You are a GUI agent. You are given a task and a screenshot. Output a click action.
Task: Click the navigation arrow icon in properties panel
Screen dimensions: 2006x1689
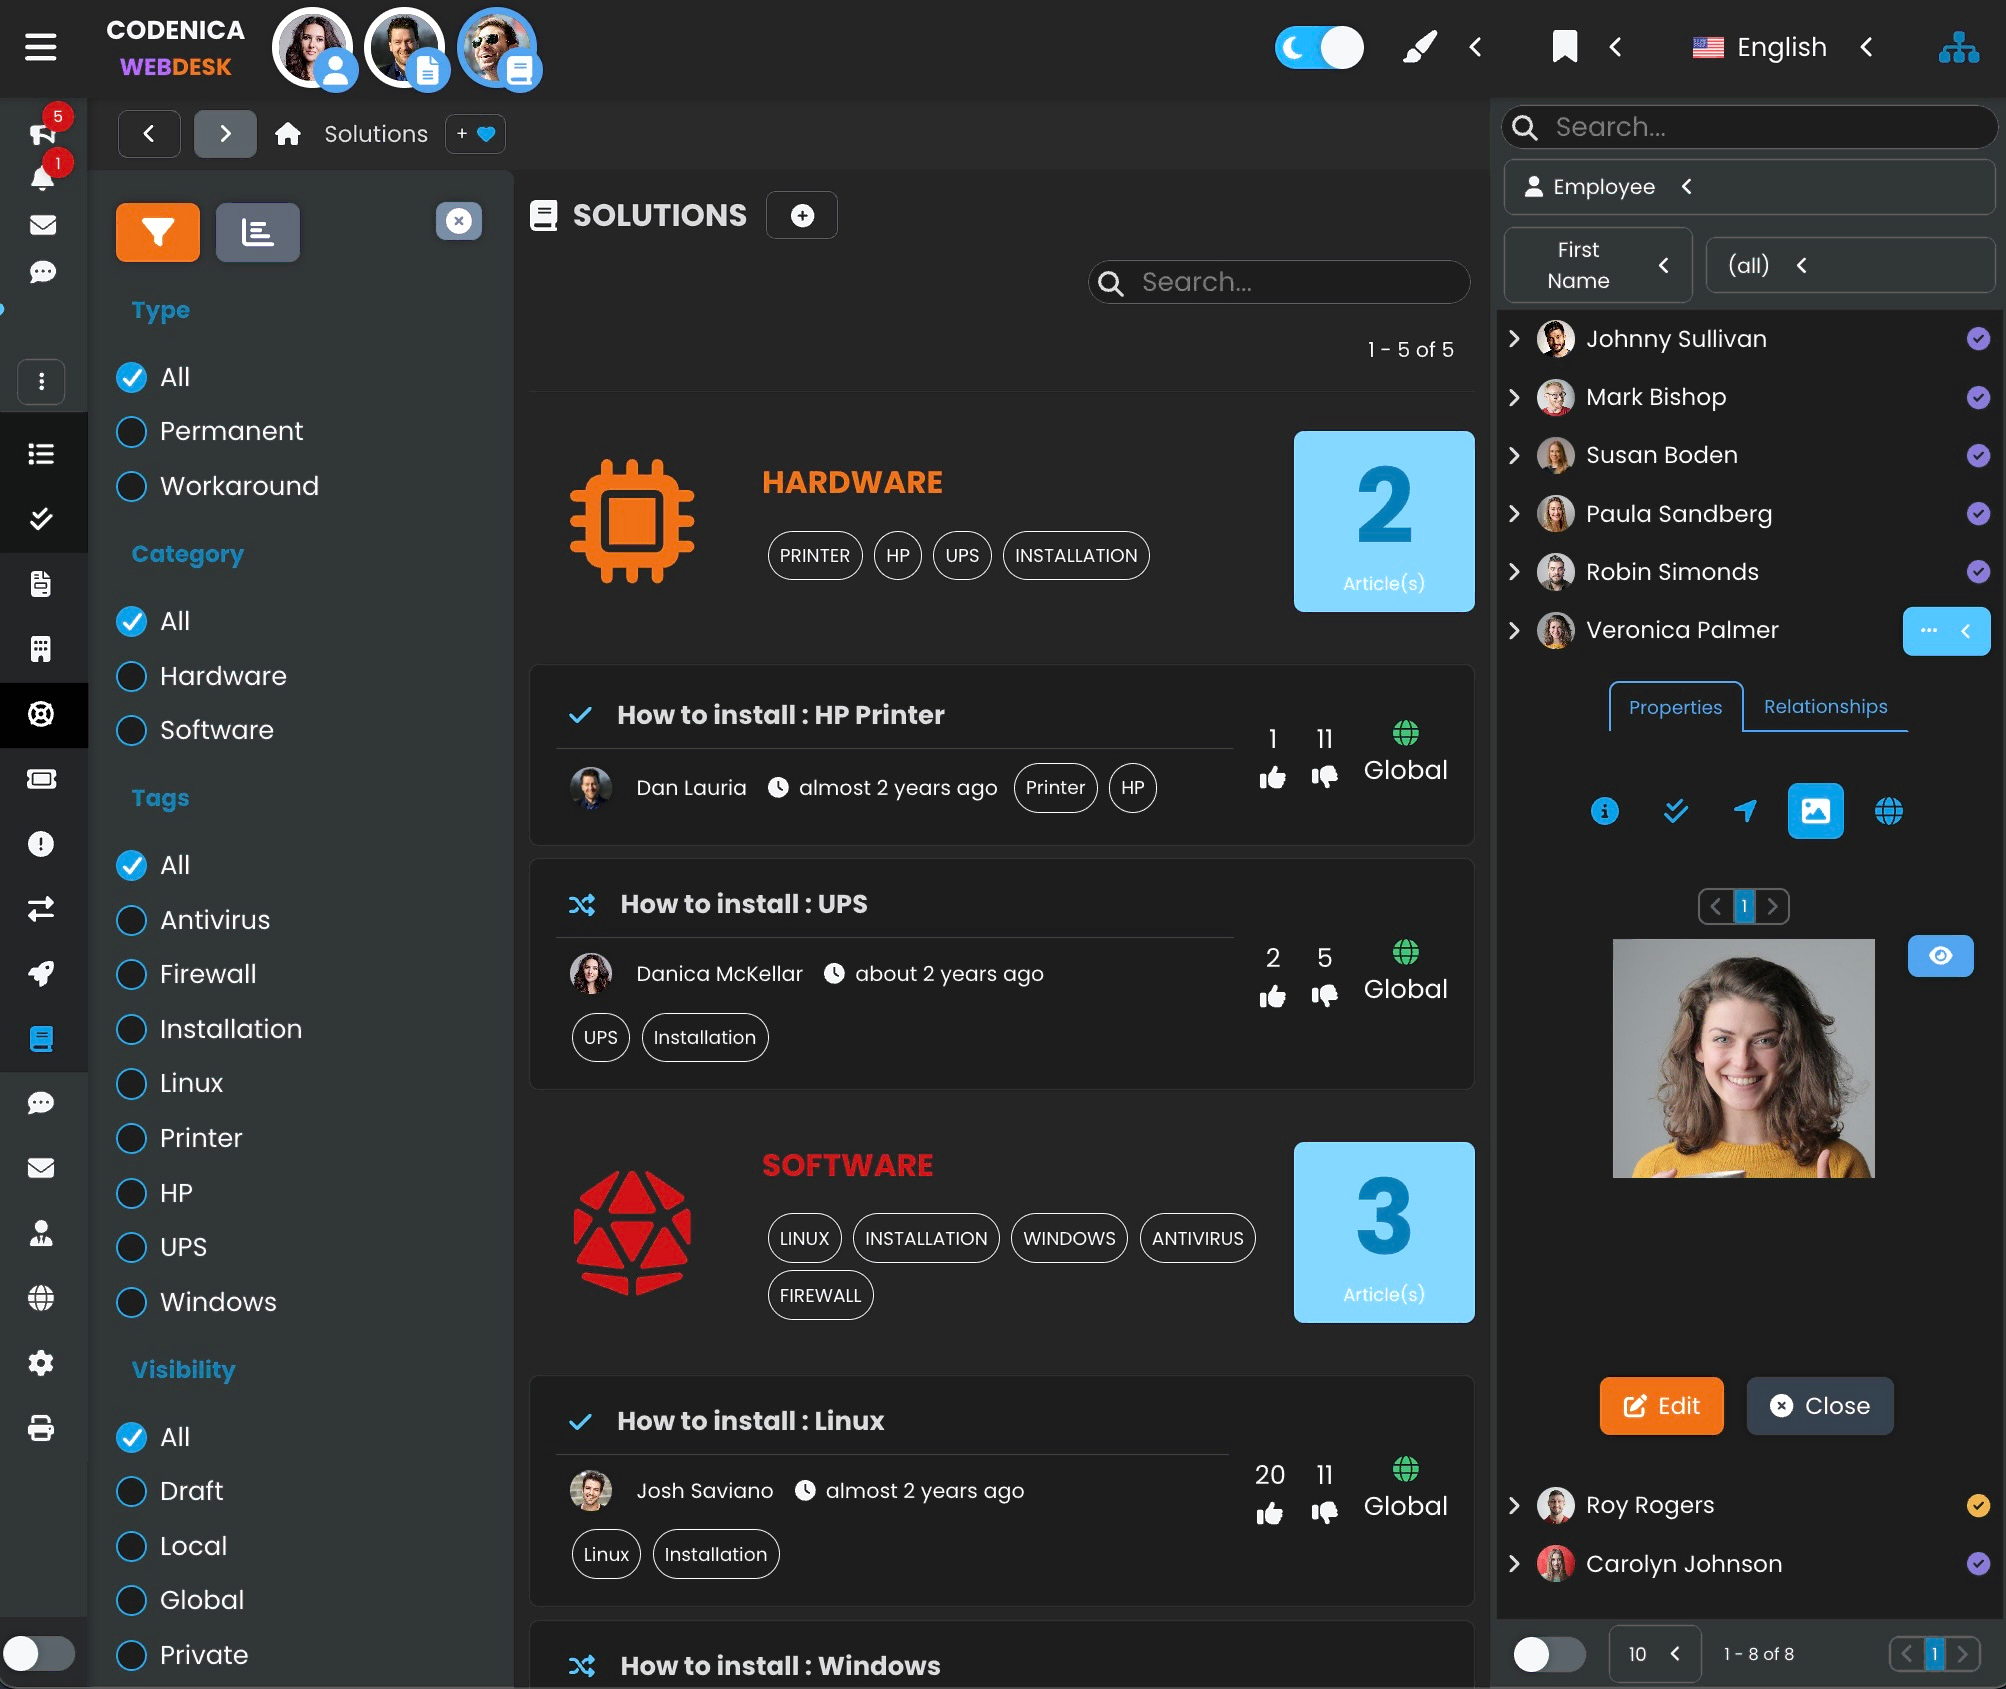(x=1745, y=811)
